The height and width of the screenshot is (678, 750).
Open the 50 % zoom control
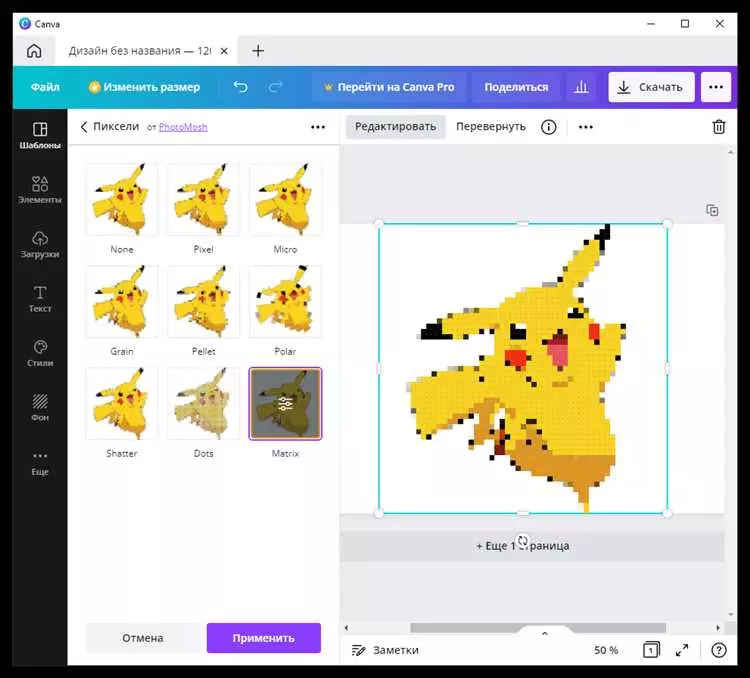(606, 650)
